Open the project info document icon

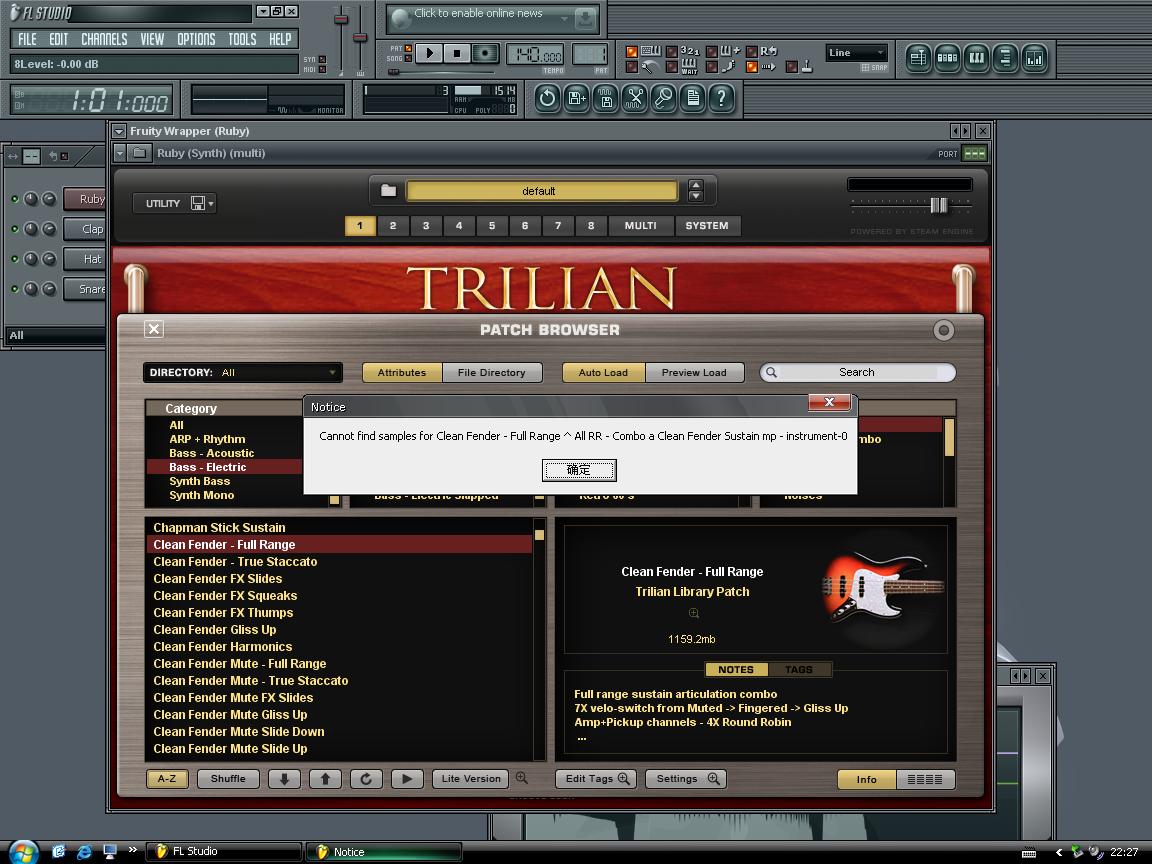click(693, 98)
